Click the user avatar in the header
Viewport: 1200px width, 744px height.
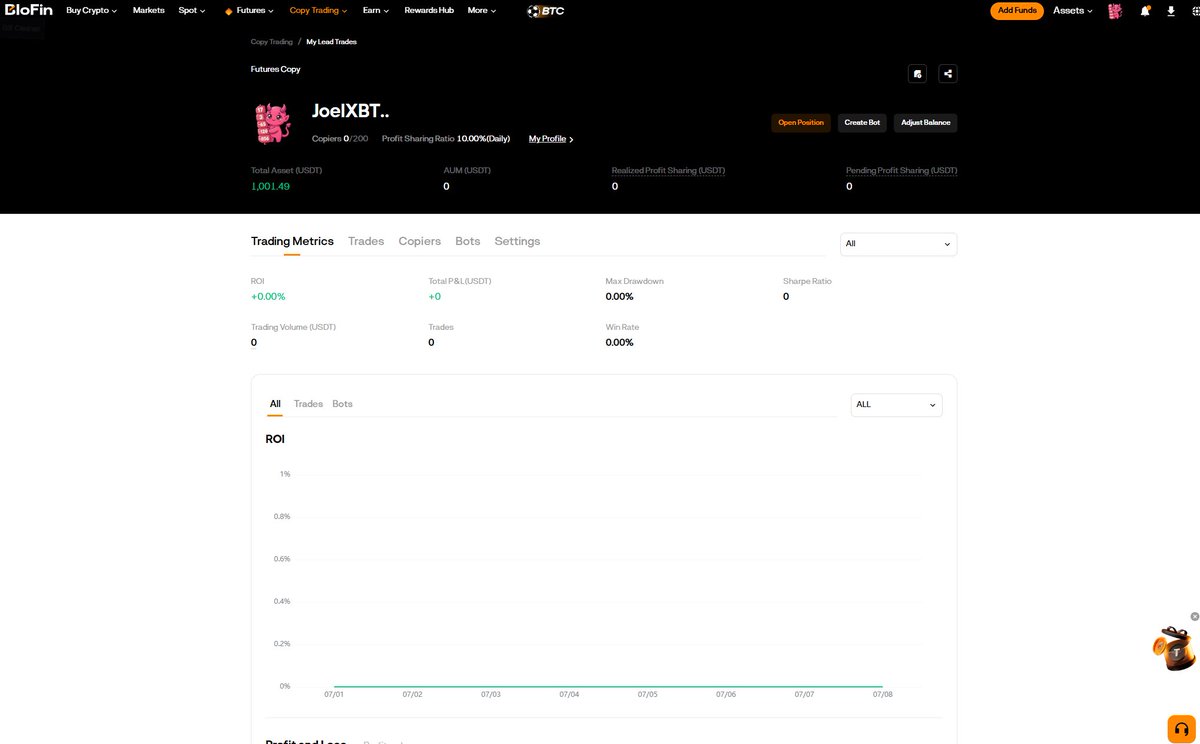point(1115,11)
